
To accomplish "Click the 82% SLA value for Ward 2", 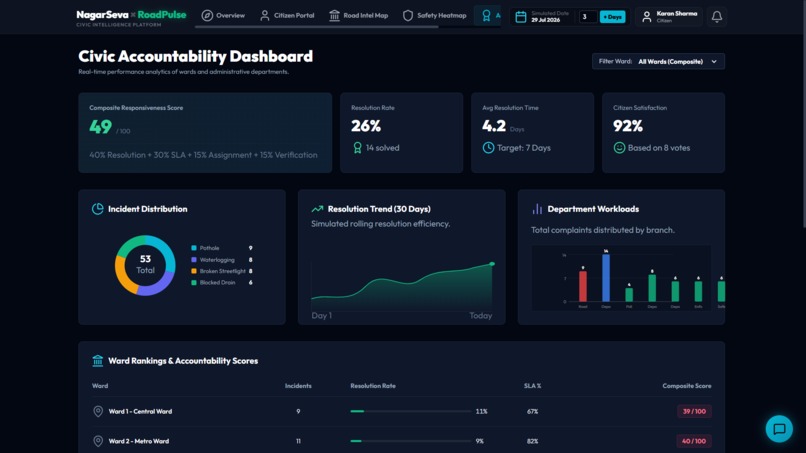I will [x=533, y=441].
